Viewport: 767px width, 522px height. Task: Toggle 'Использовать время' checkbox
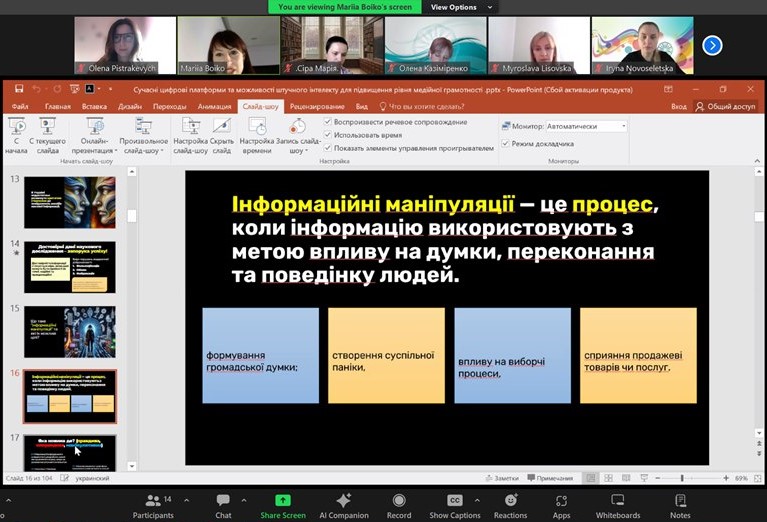pyautogui.click(x=328, y=134)
